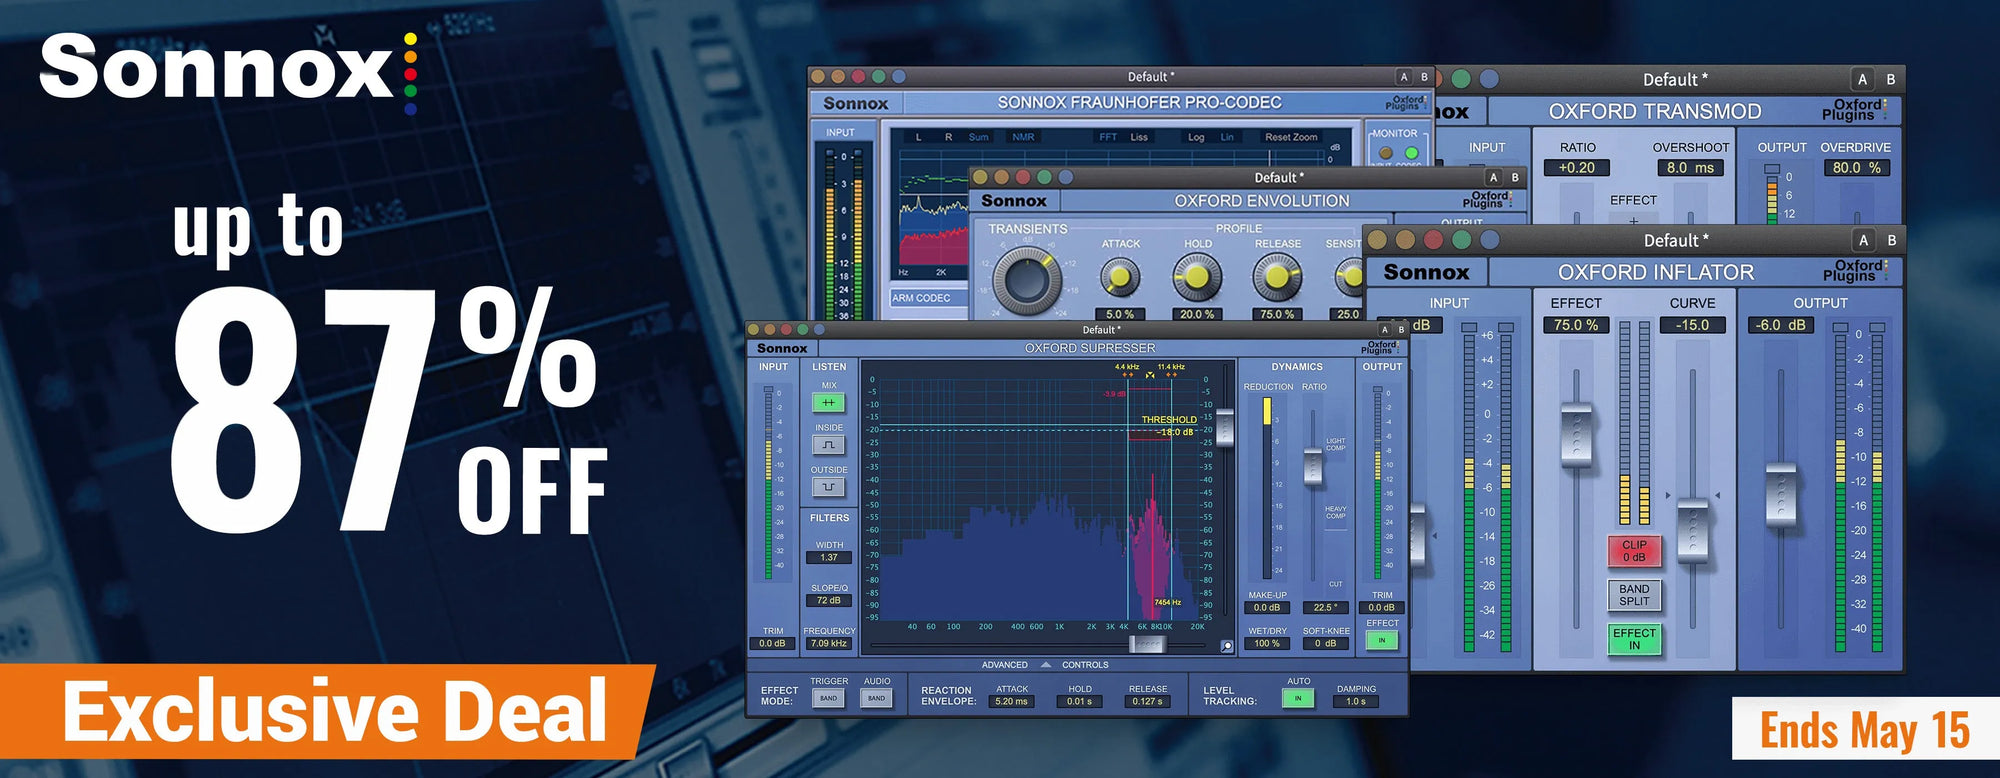Click the Inflator CURVE -15.0 value

coord(1692,325)
